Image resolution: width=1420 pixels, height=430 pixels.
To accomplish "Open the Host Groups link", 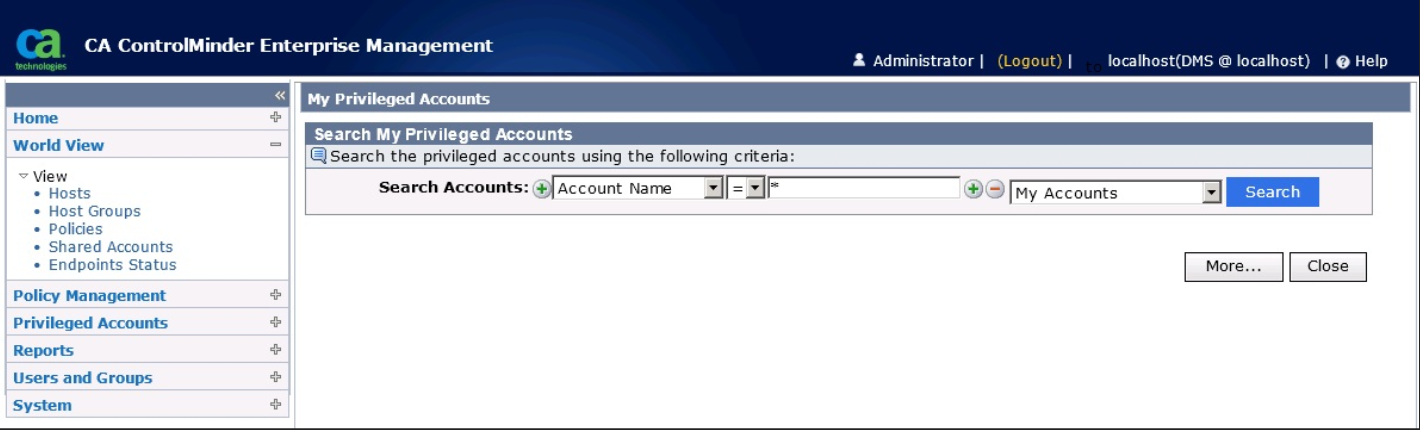I will point(95,212).
